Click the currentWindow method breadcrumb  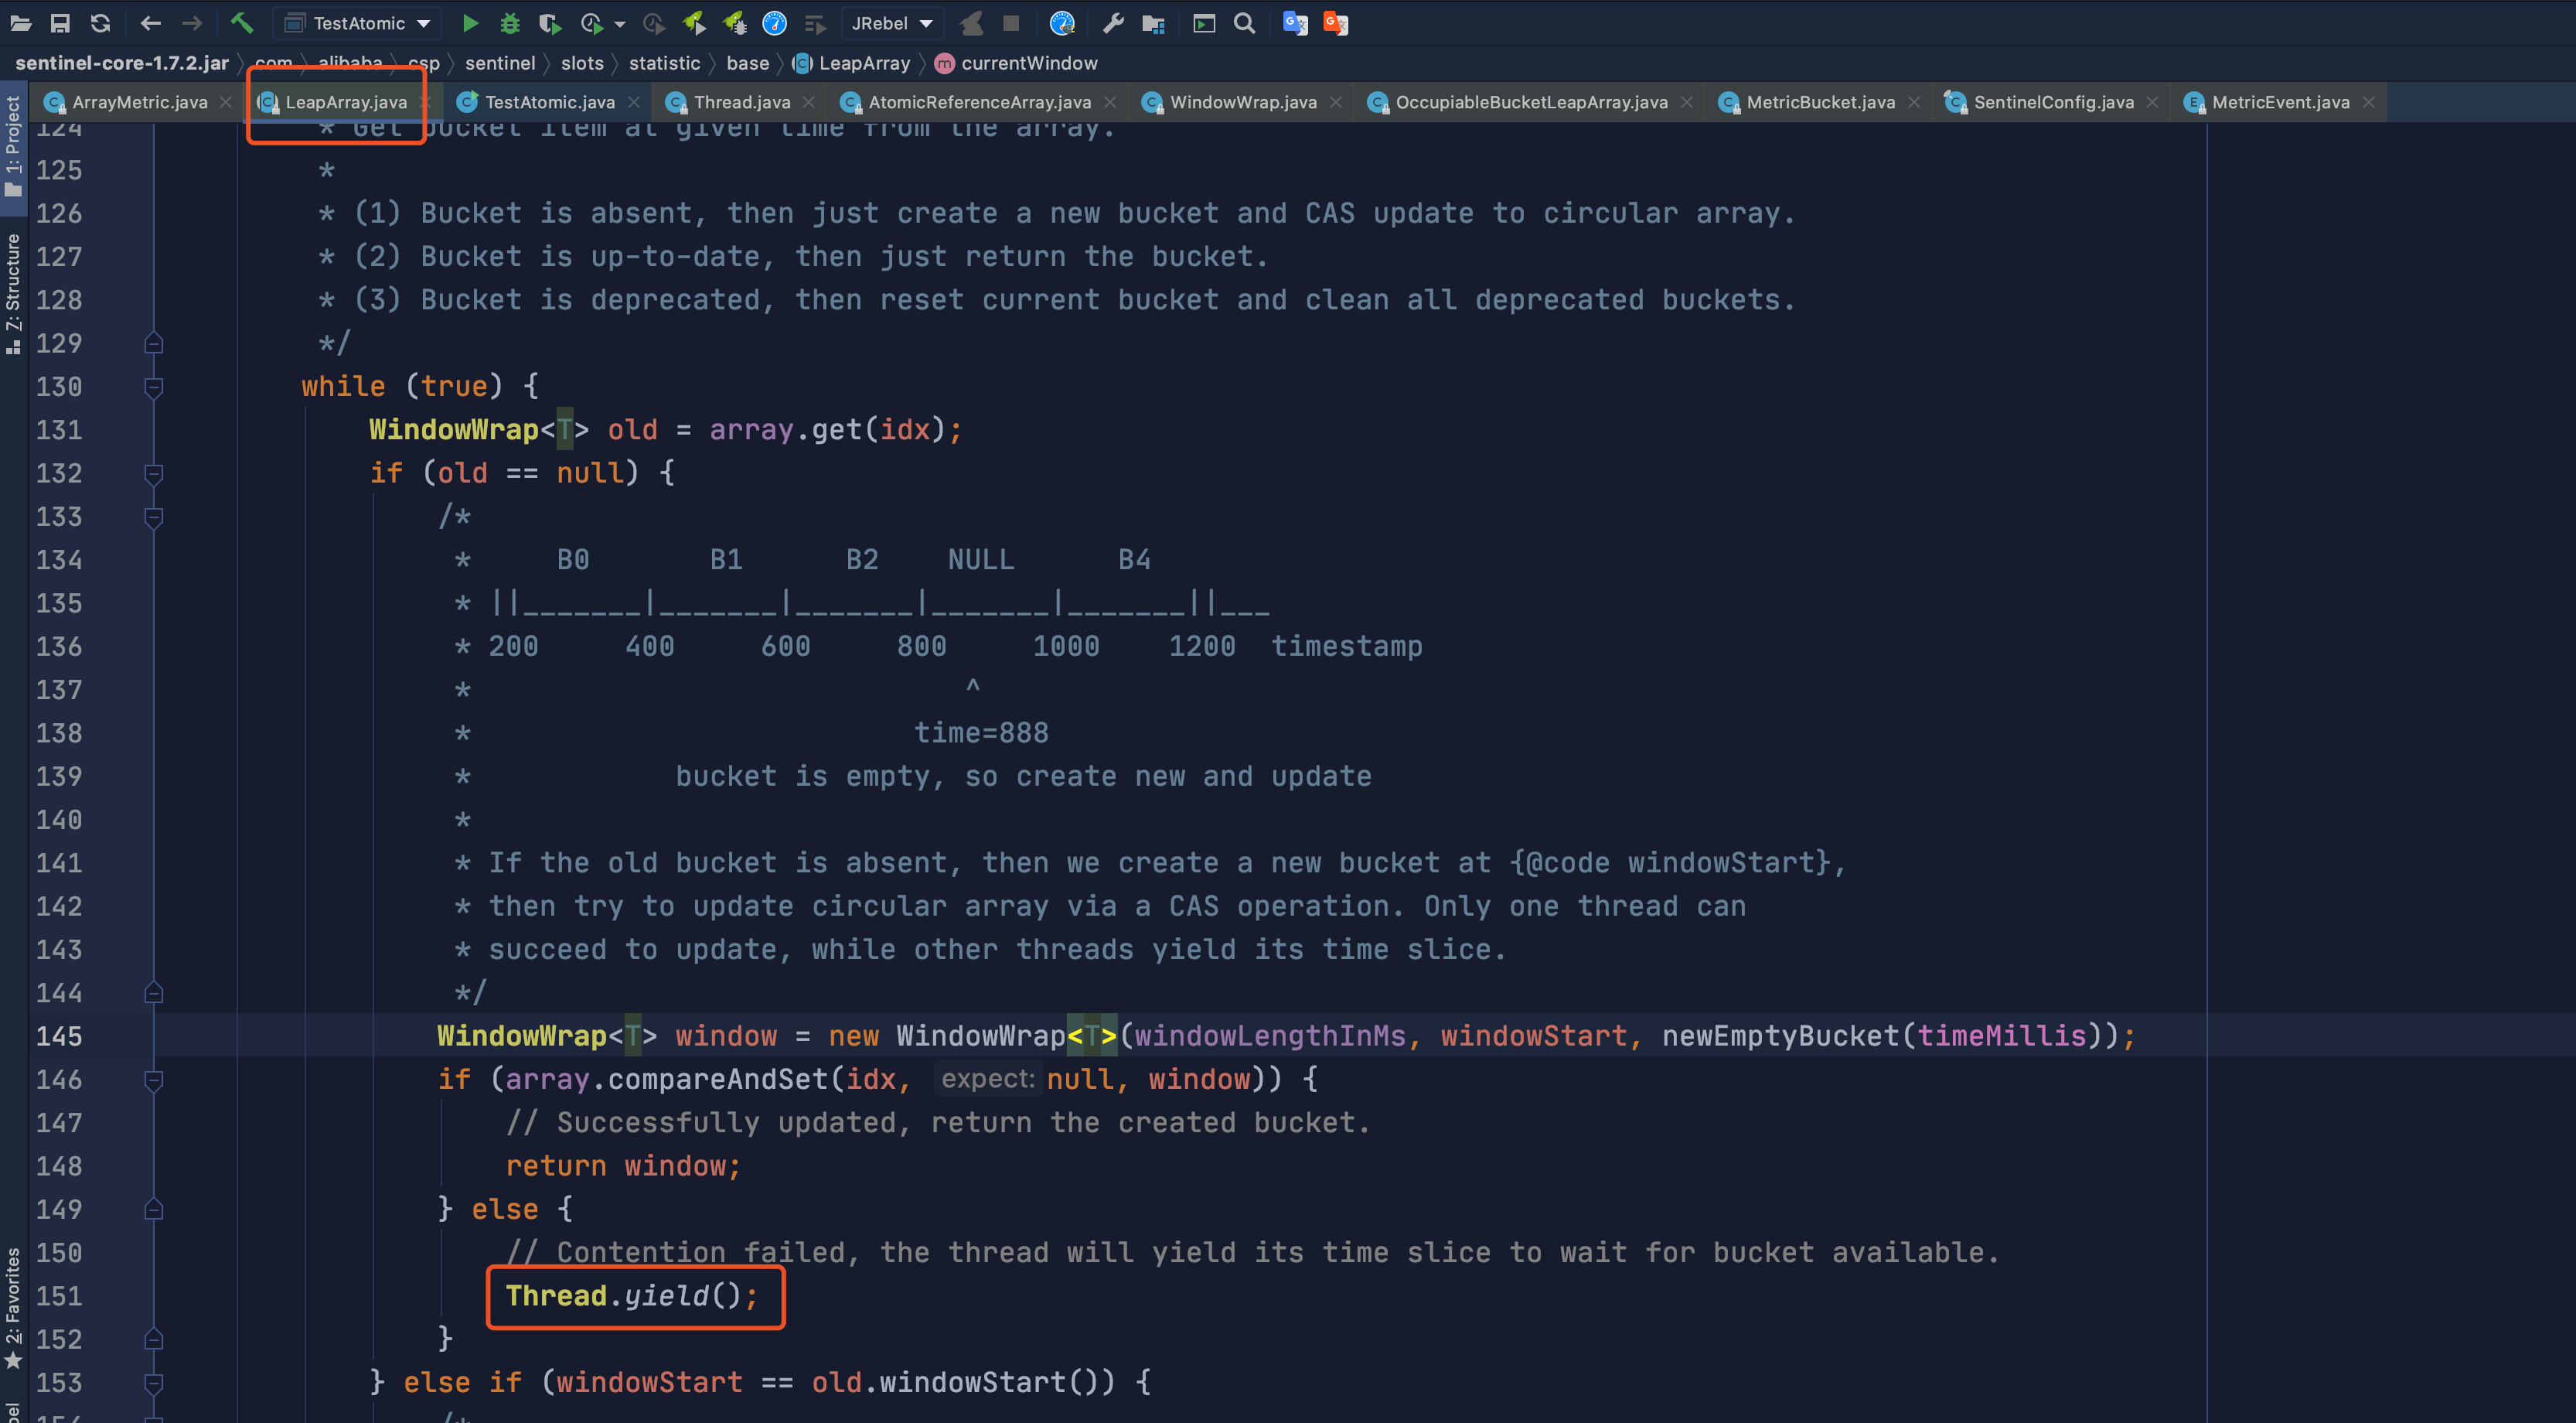pyautogui.click(x=1016, y=63)
